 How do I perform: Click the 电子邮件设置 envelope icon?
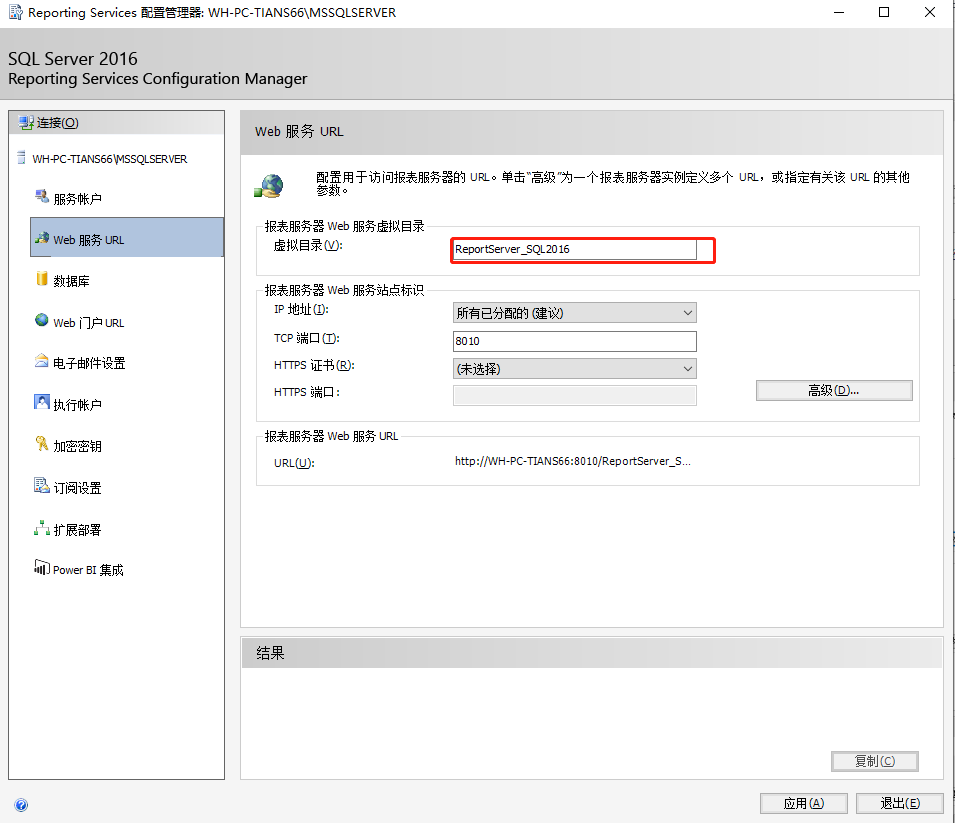(x=41, y=361)
